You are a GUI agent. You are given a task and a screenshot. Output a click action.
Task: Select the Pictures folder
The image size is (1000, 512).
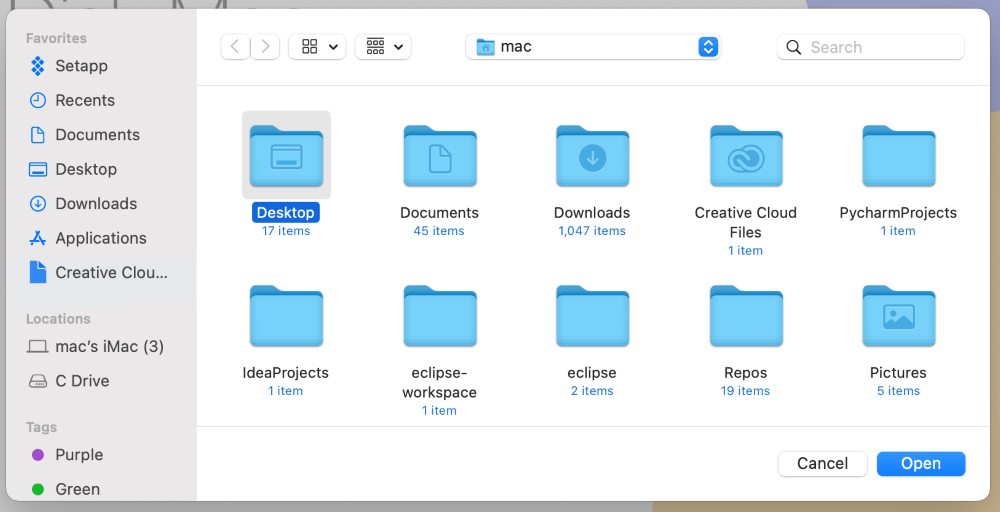899,316
